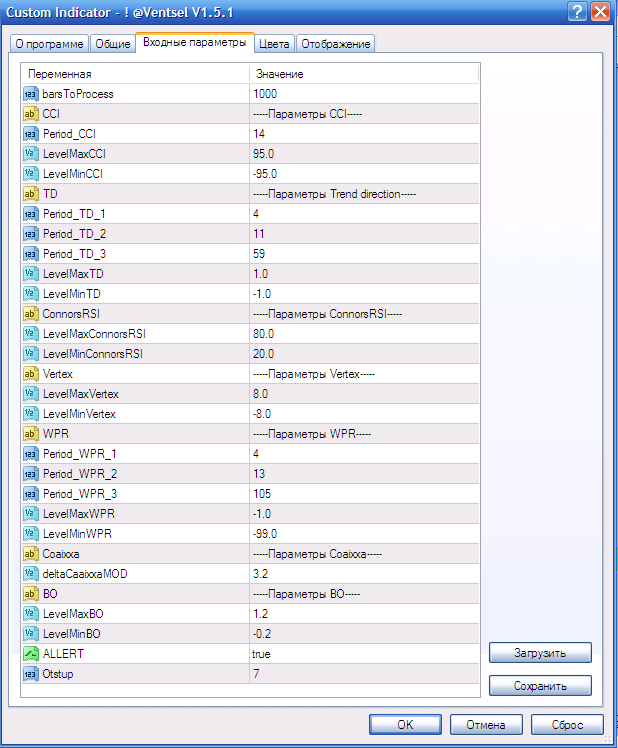Select the Period_CCI value 14 field
618x748 pixels.
(364, 134)
